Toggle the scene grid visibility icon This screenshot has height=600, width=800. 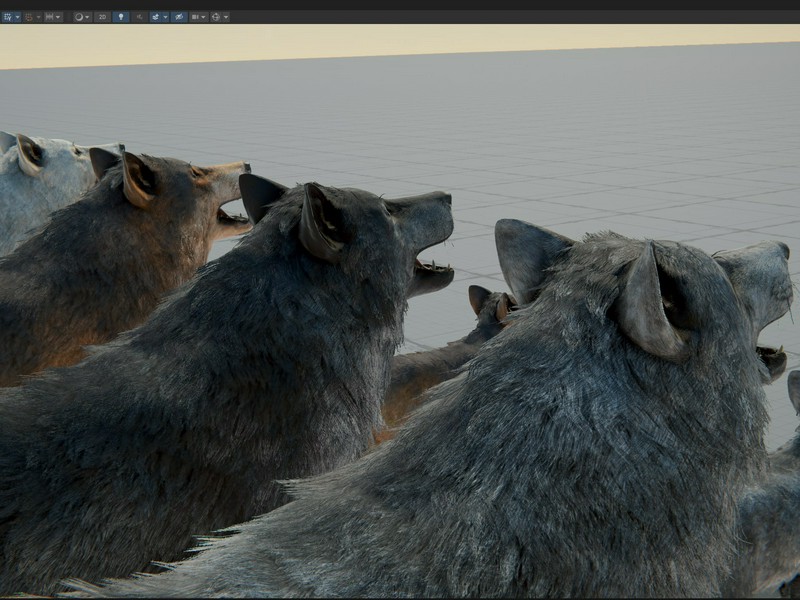(8, 17)
